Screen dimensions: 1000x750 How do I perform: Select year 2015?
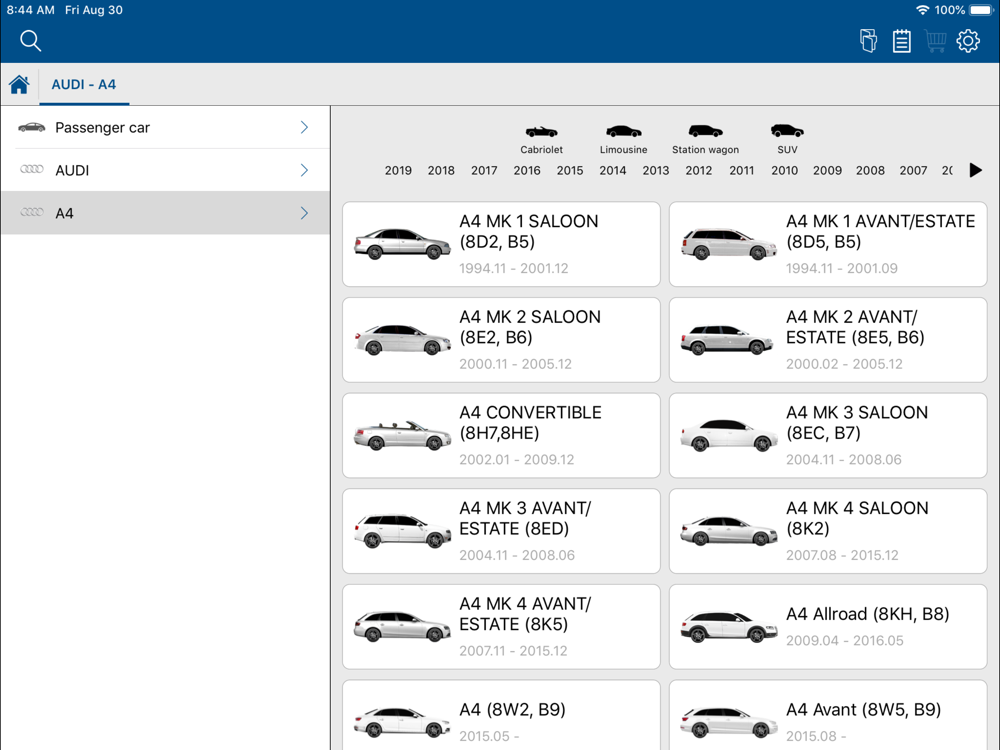(570, 170)
